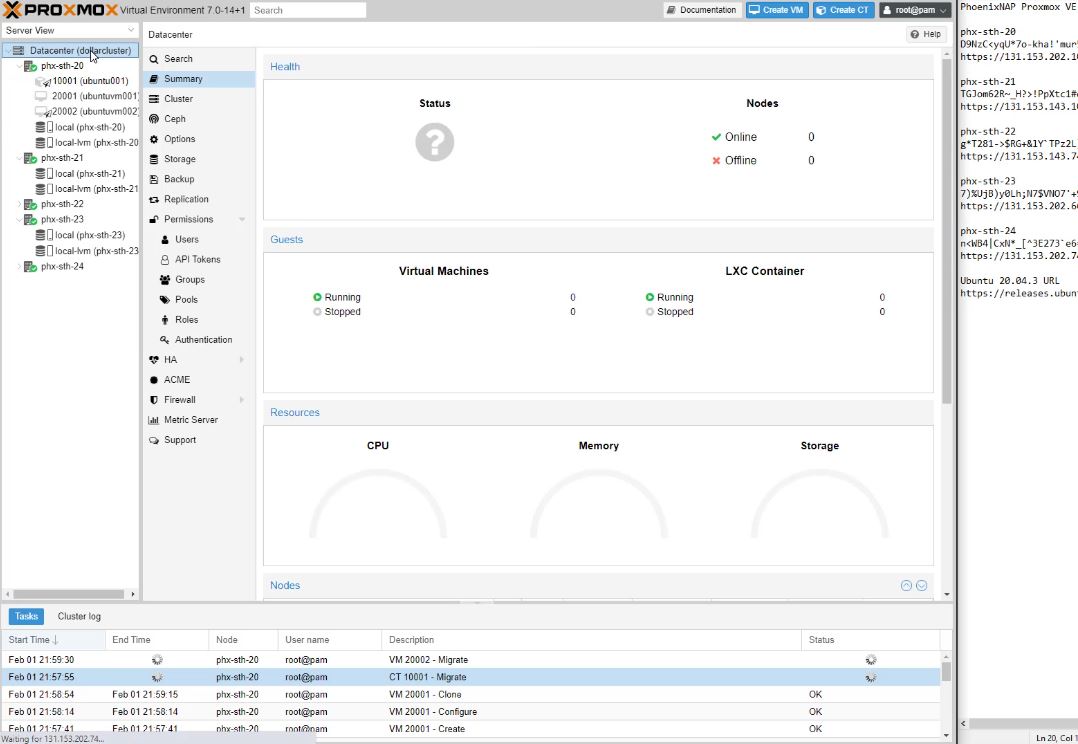Open the Storage section icon
This screenshot has height=744, width=1078.
point(154,159)
